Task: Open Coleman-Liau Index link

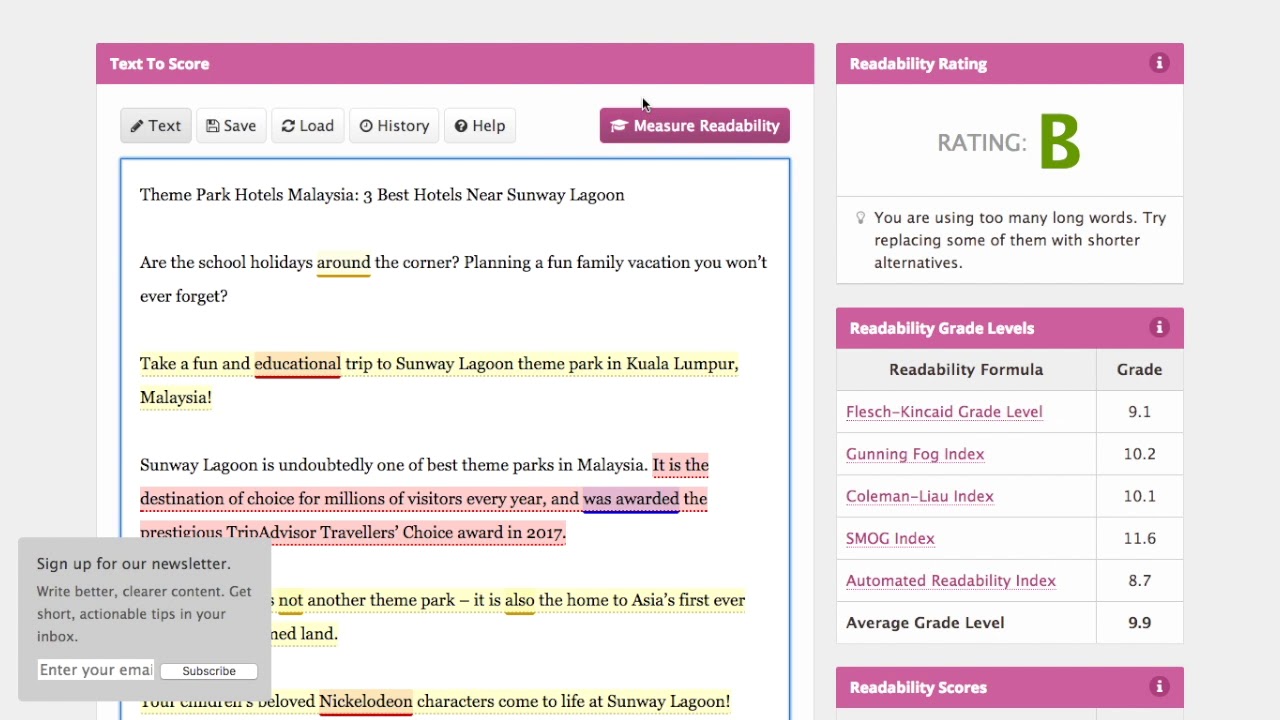Action: pos(920,496)
